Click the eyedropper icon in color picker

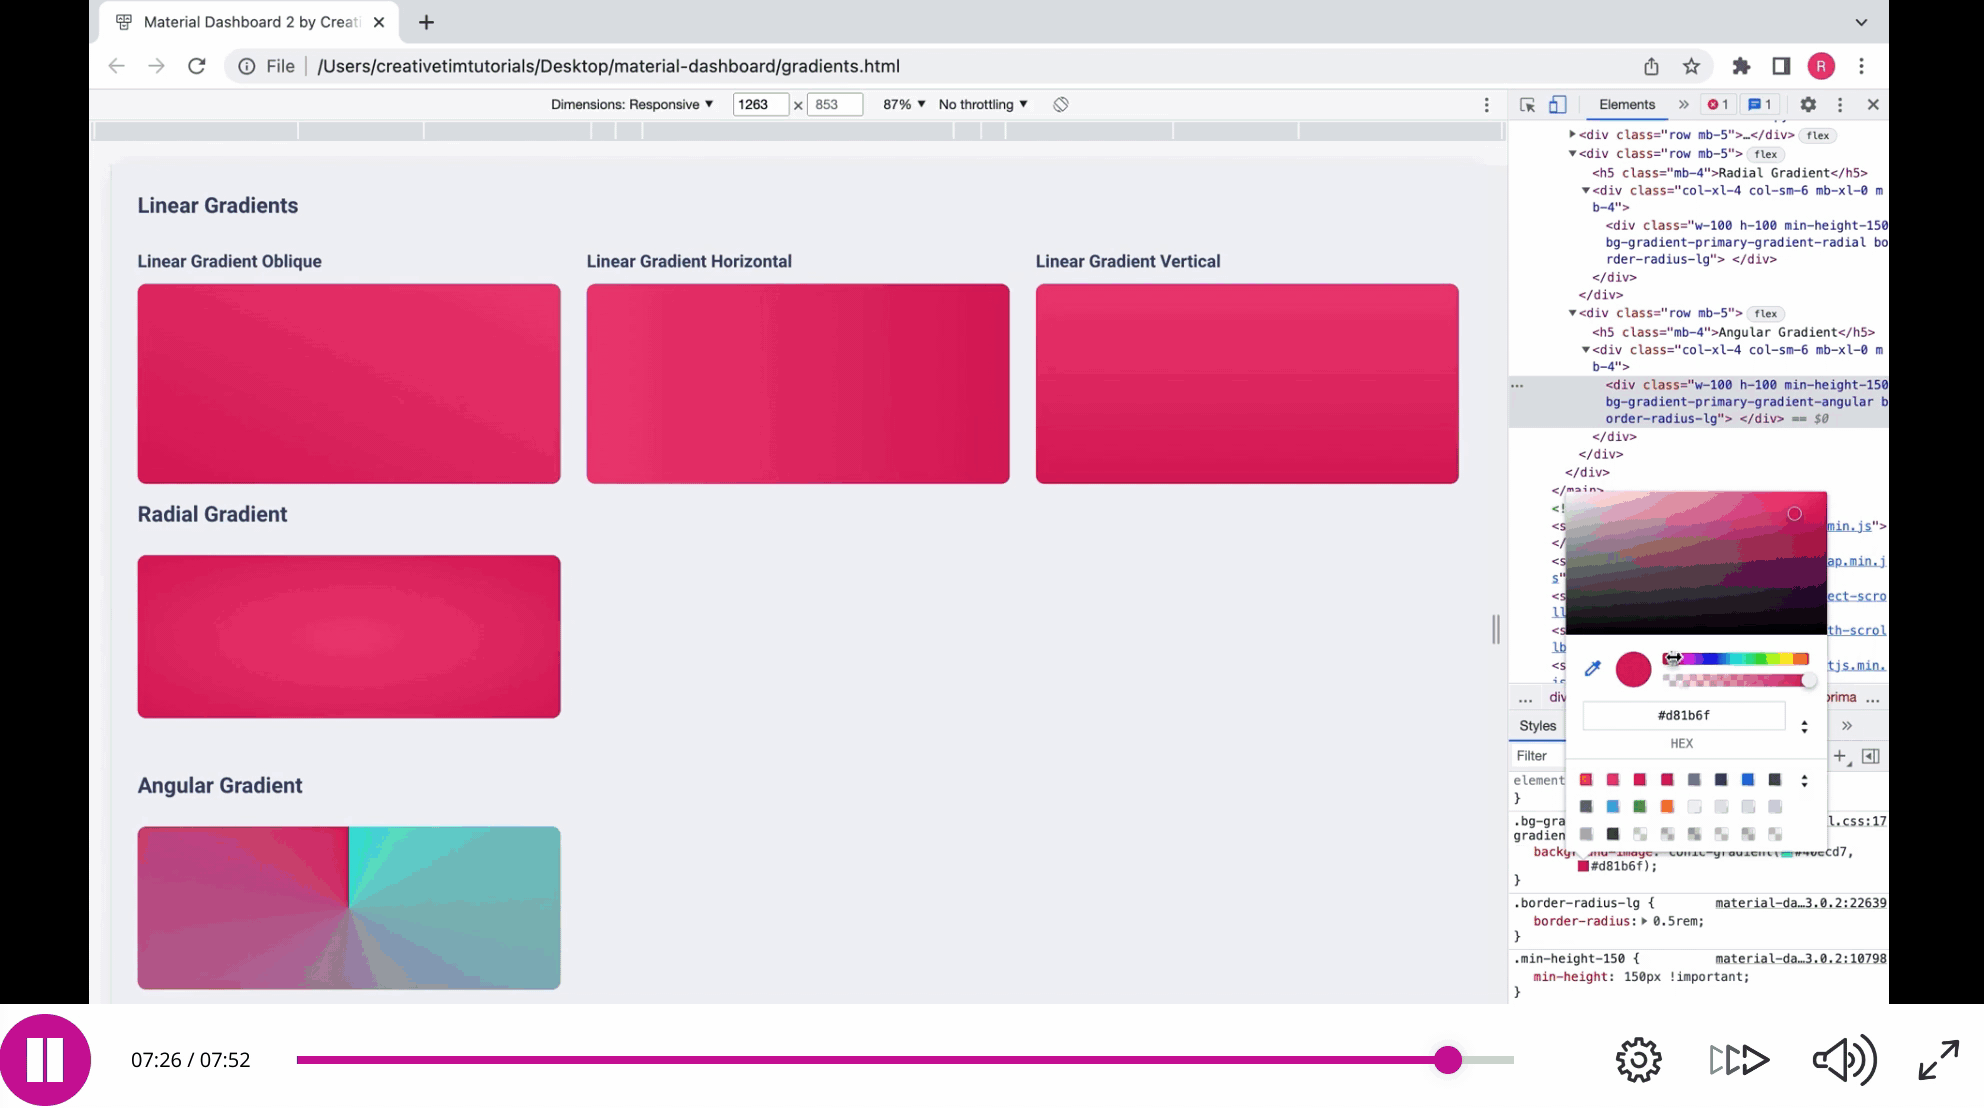click(1593, 668)
